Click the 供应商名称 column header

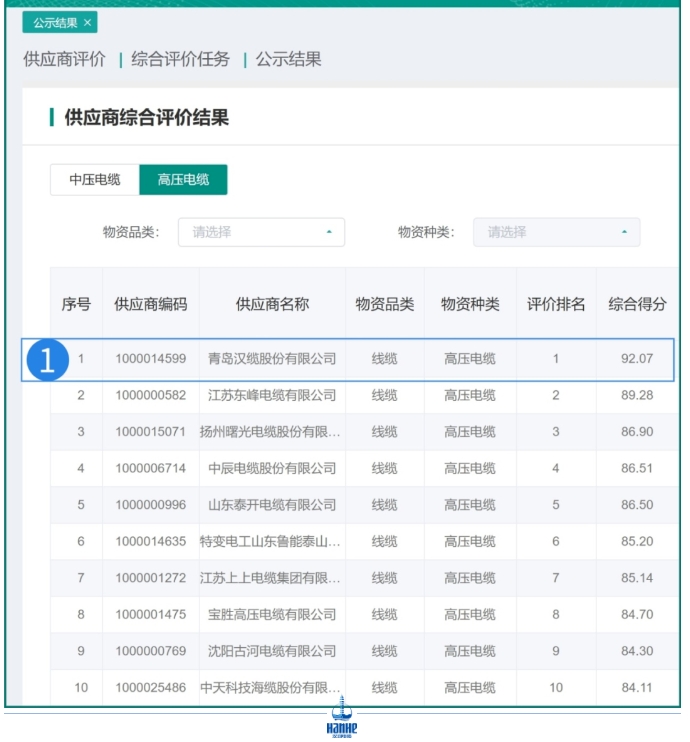coord(272,304)
